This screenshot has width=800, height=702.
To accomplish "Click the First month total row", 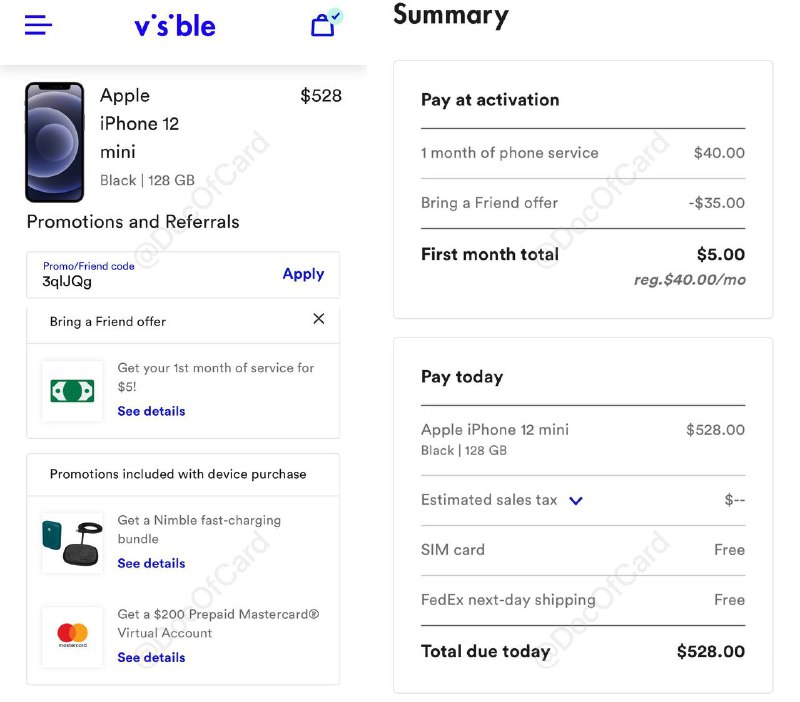I will pyautogui.click(x=582, y=254).
